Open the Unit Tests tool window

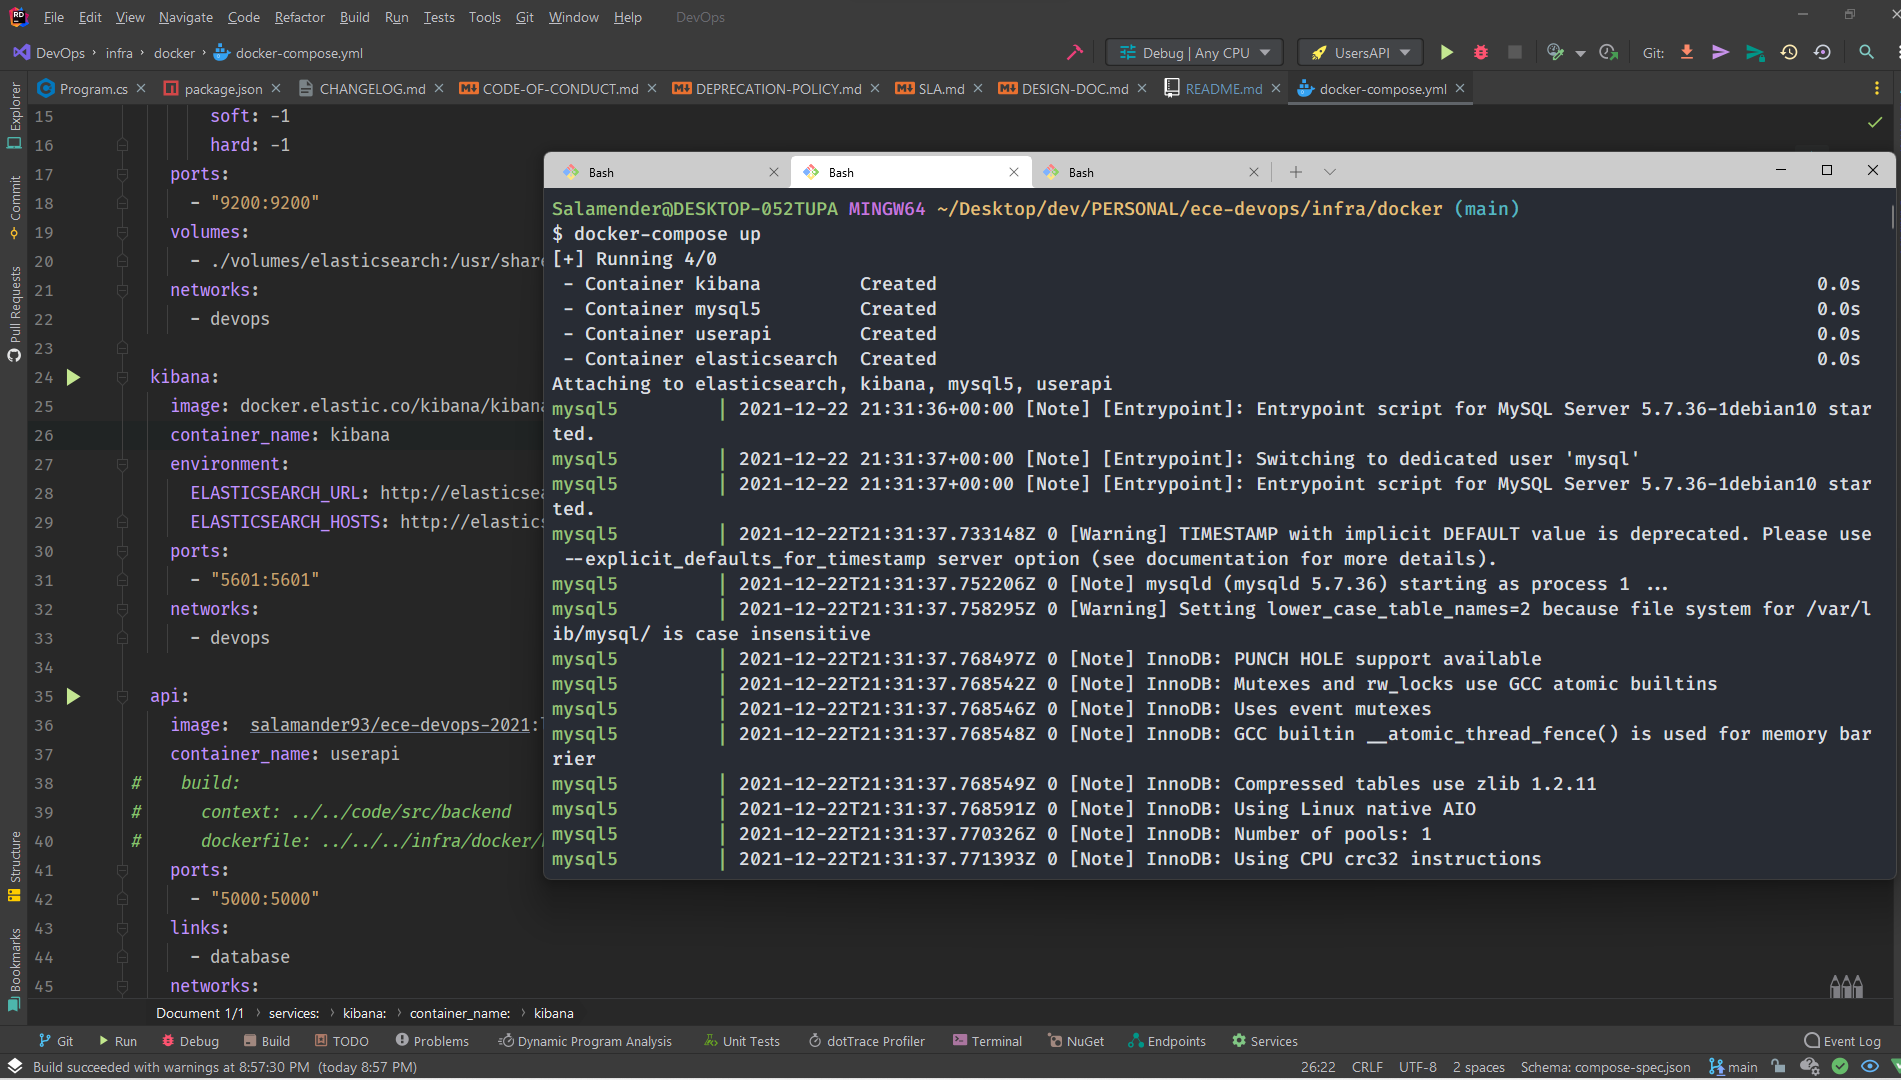click(741, 1041)
